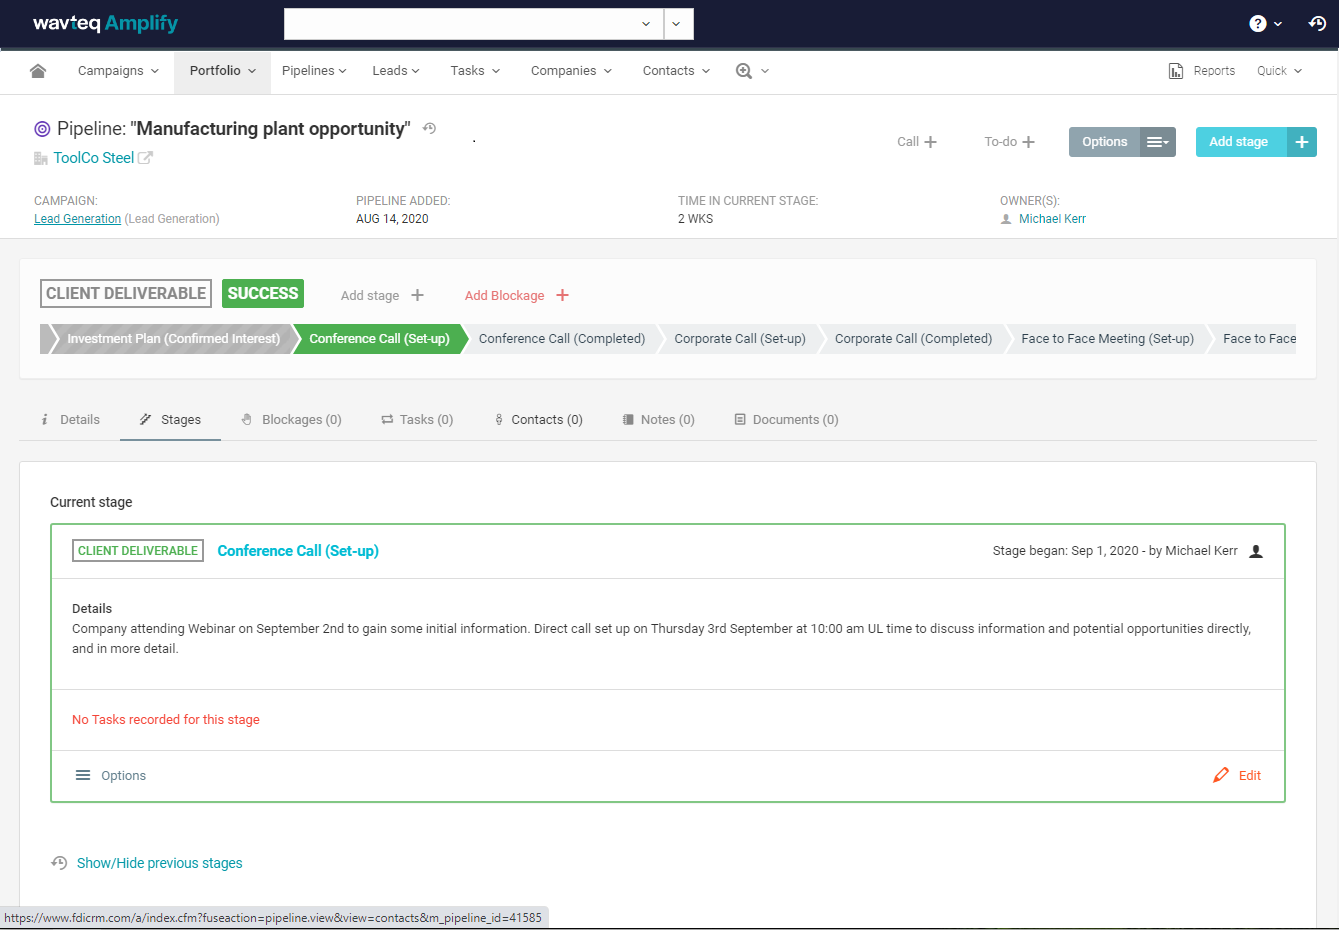Click the home icon in the navigation bar
This screenshot has height=930, width=1339.
(39, 70)
